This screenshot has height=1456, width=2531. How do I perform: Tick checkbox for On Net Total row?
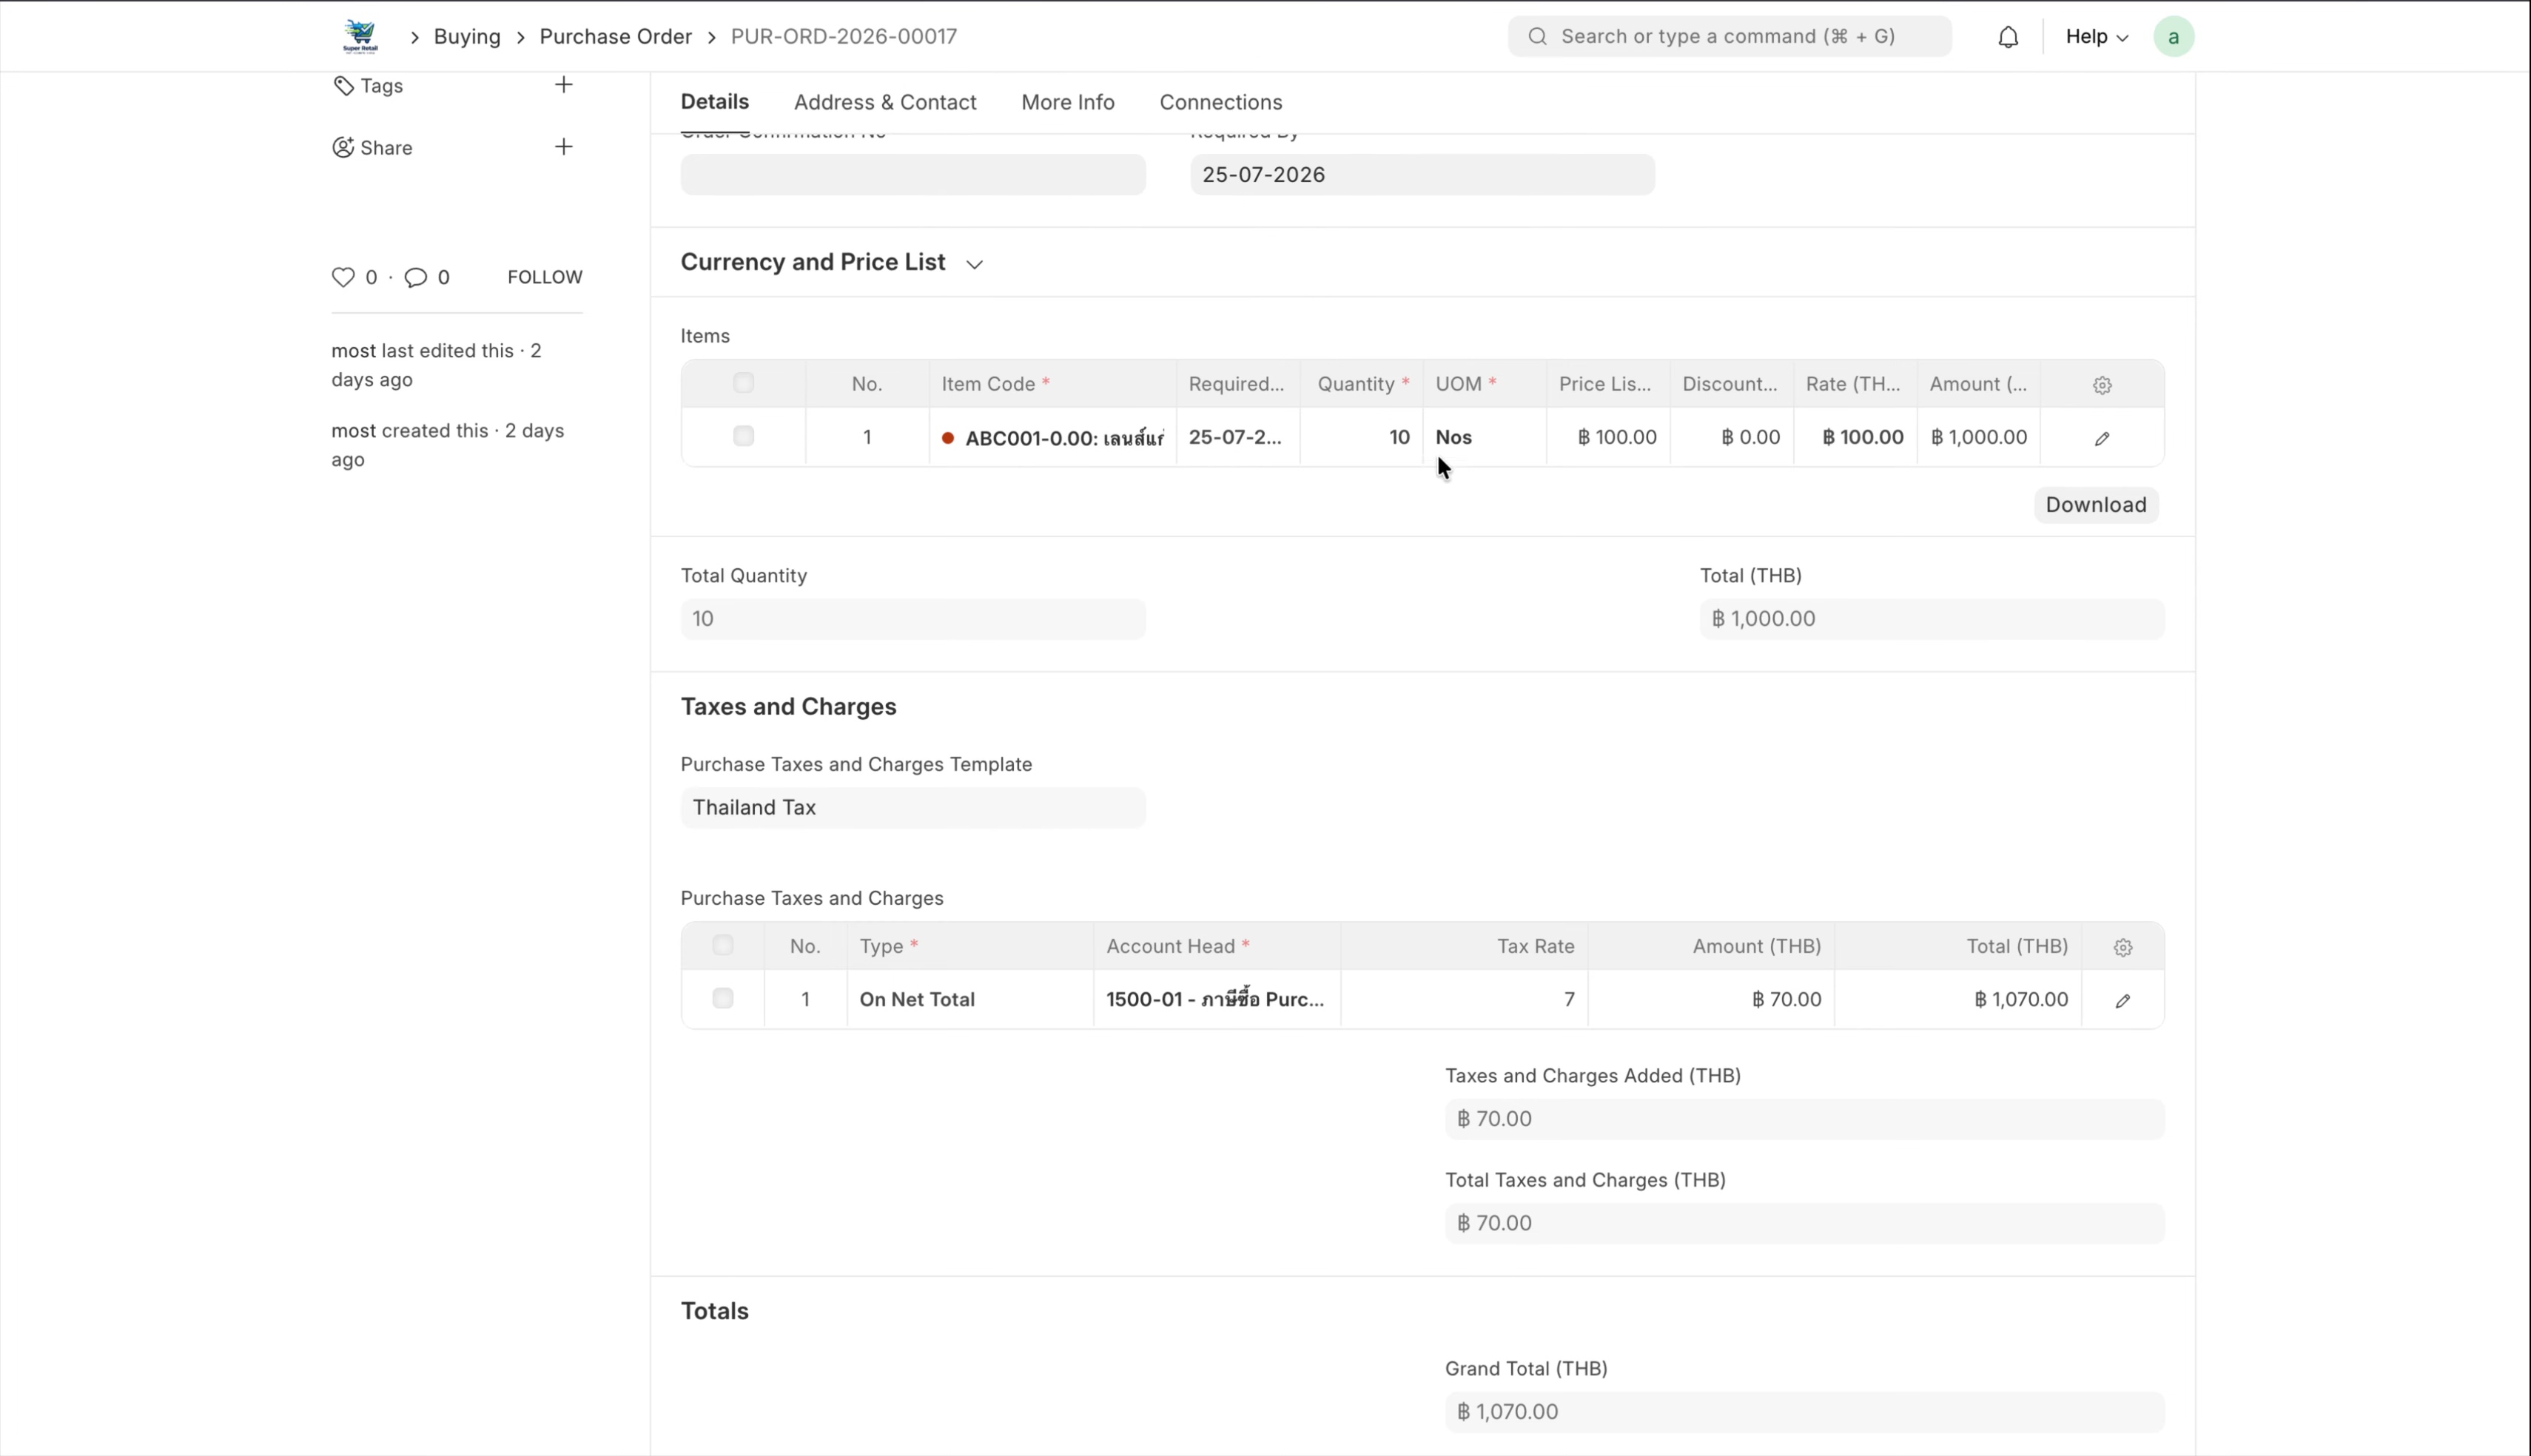click(x=723, y=998)
